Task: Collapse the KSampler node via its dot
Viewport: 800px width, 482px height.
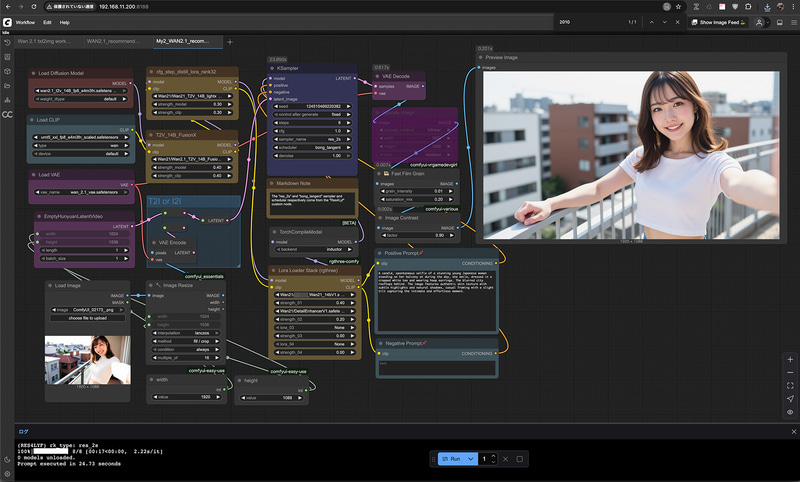Action: (x=272, y=68)
